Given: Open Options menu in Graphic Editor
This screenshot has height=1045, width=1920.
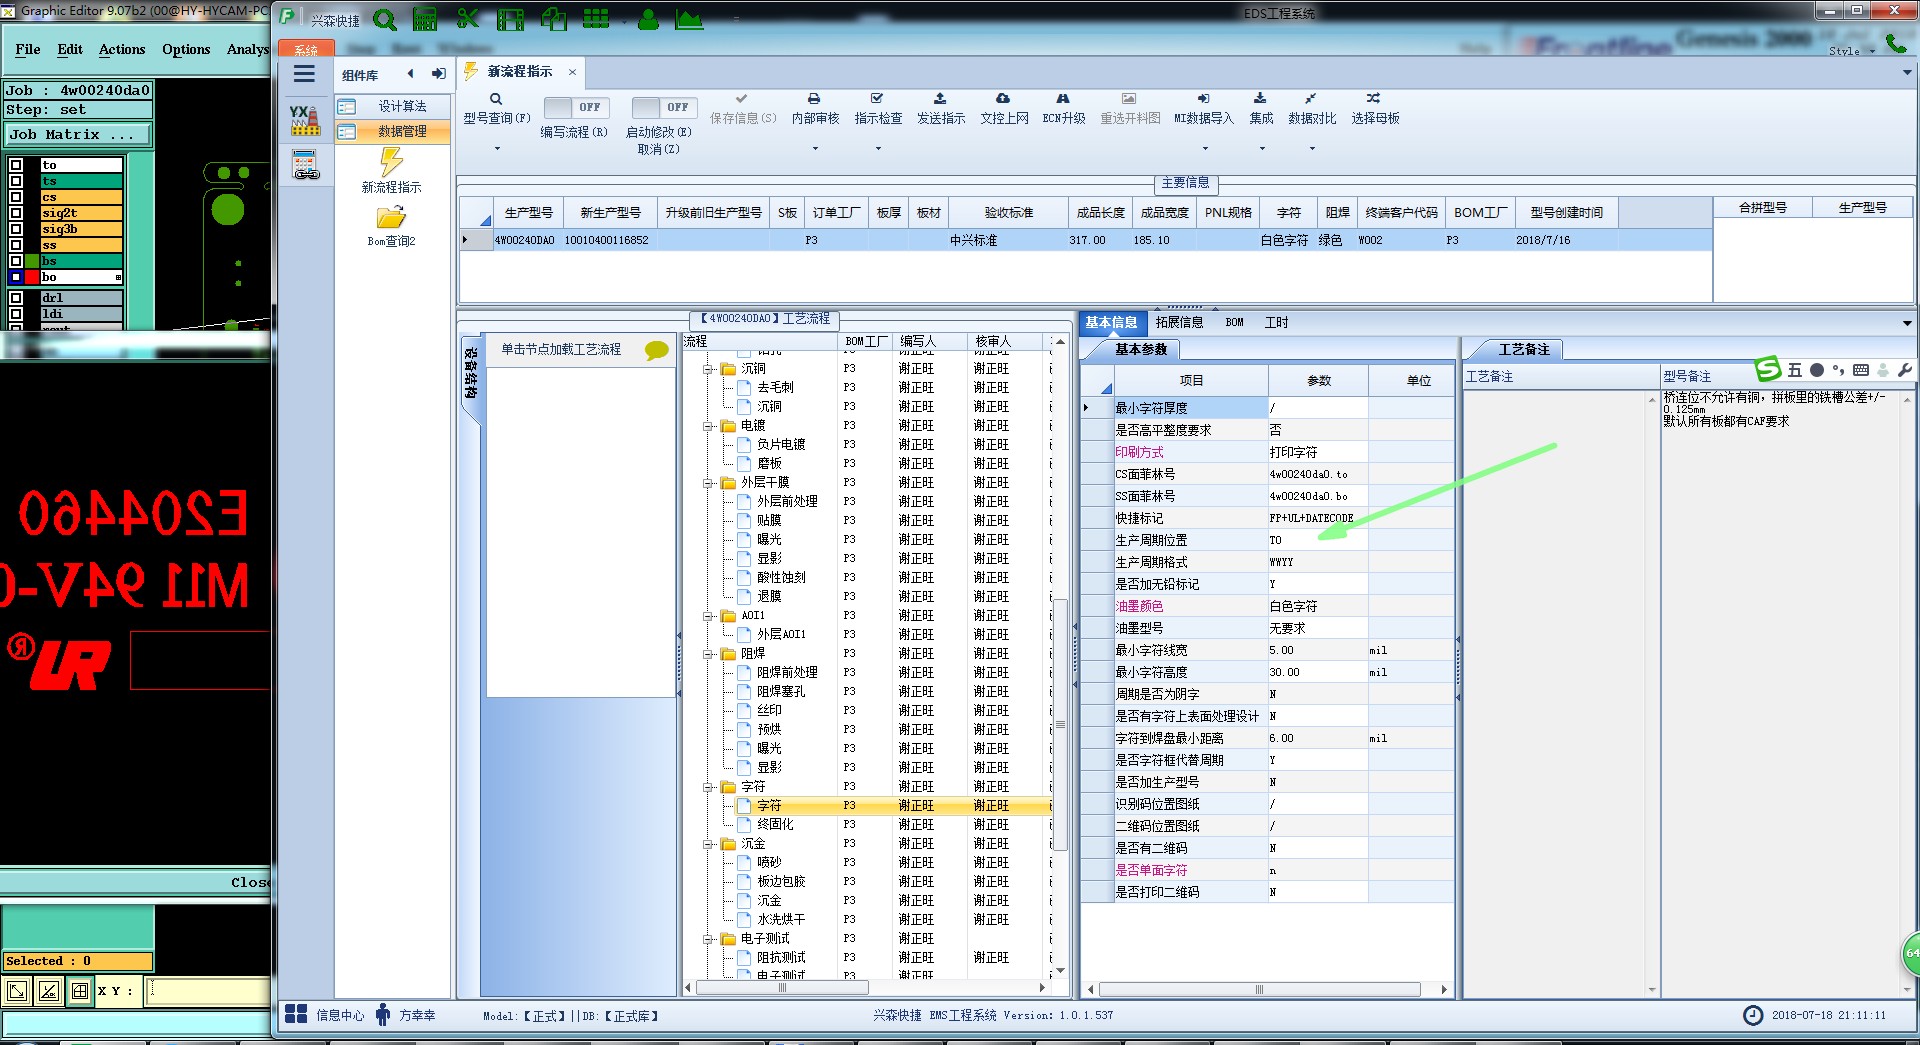Looking at the screenshot, I should coord(186,49).
